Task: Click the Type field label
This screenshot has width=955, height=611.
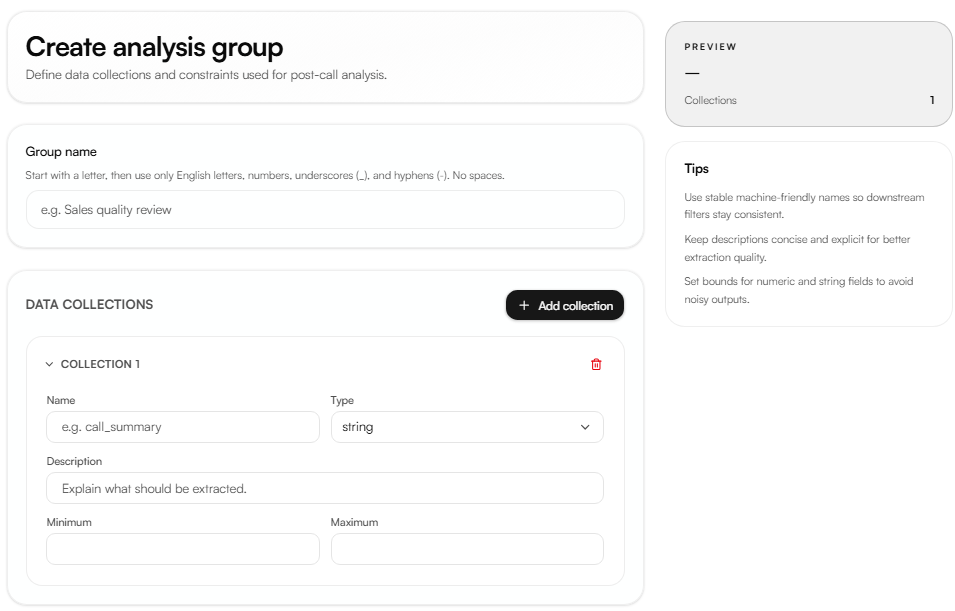Action: [342, 400]
